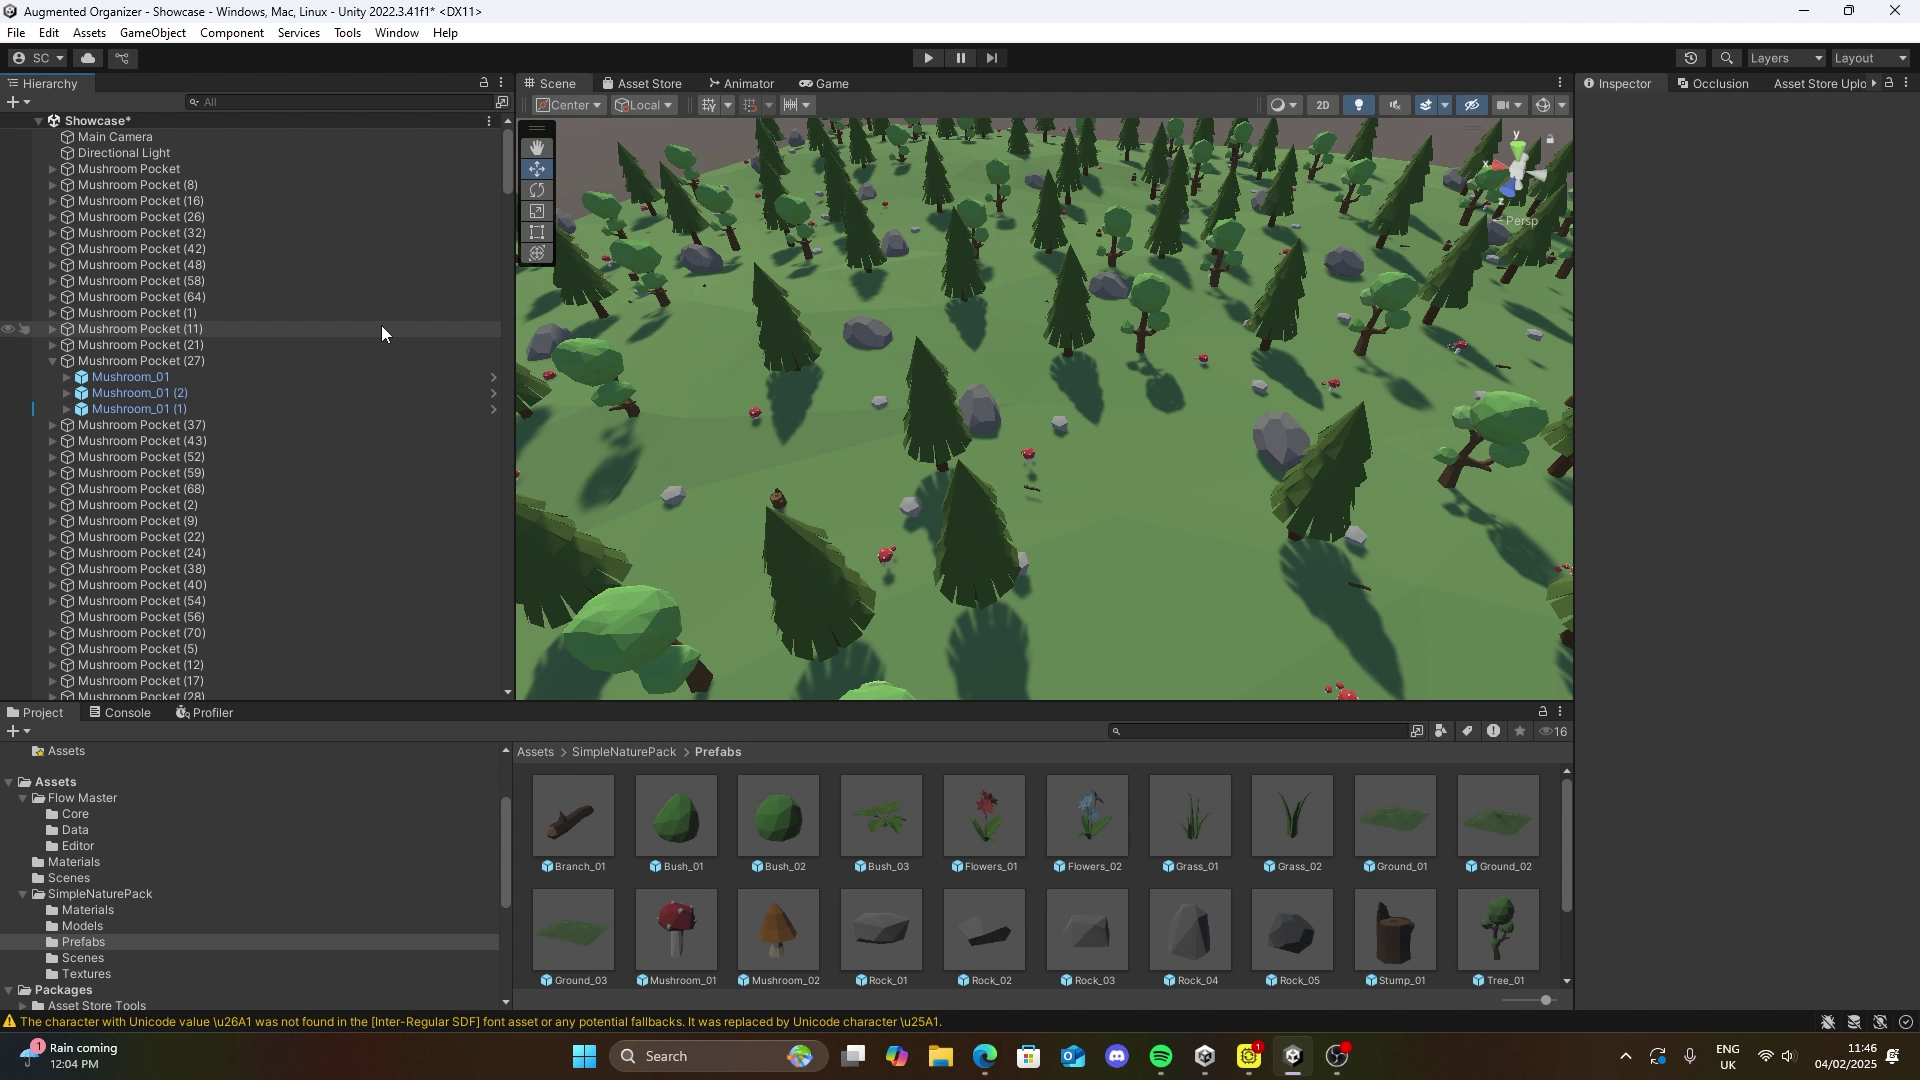Collapse the Flow Master folder

(x=22, y=798)
